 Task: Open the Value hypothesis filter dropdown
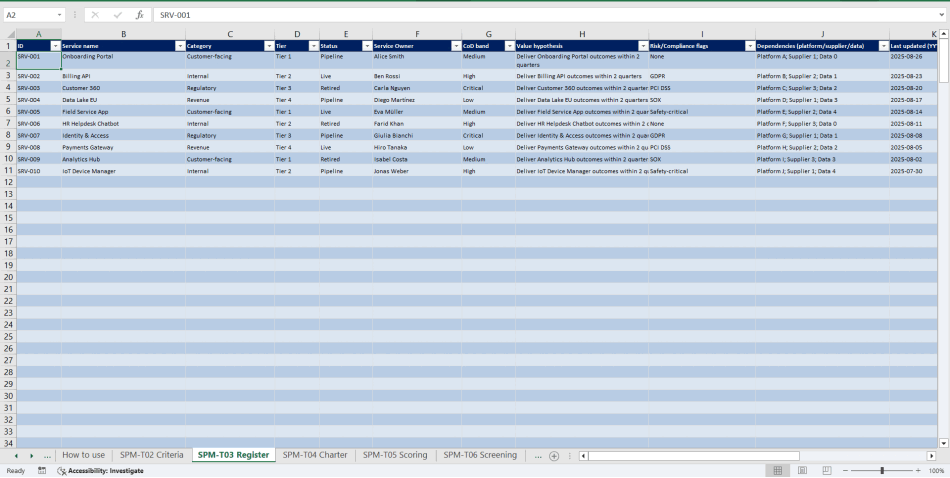pos(643,46)
